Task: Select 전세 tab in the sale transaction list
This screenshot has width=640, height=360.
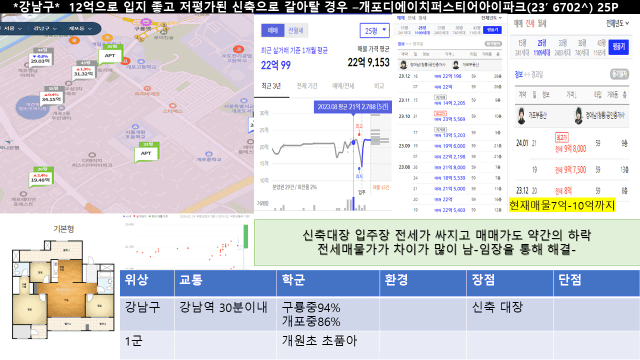Action: pyautogui.click(x=411, y=18)
